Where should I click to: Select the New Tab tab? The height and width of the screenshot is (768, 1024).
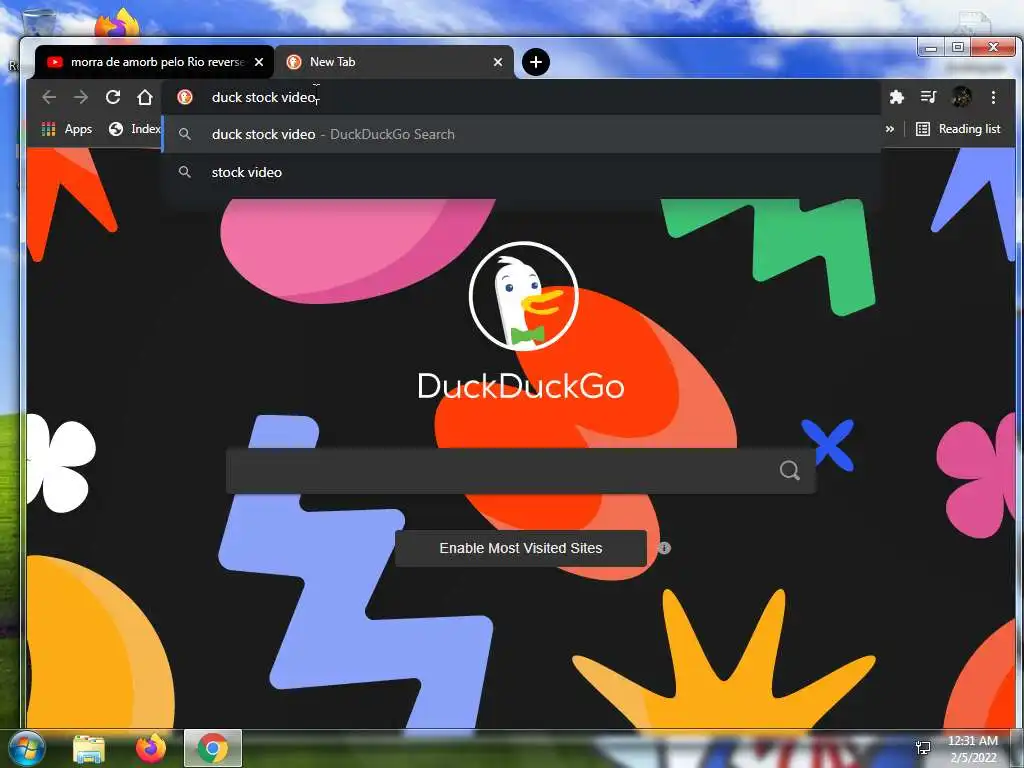click(394, 62)
